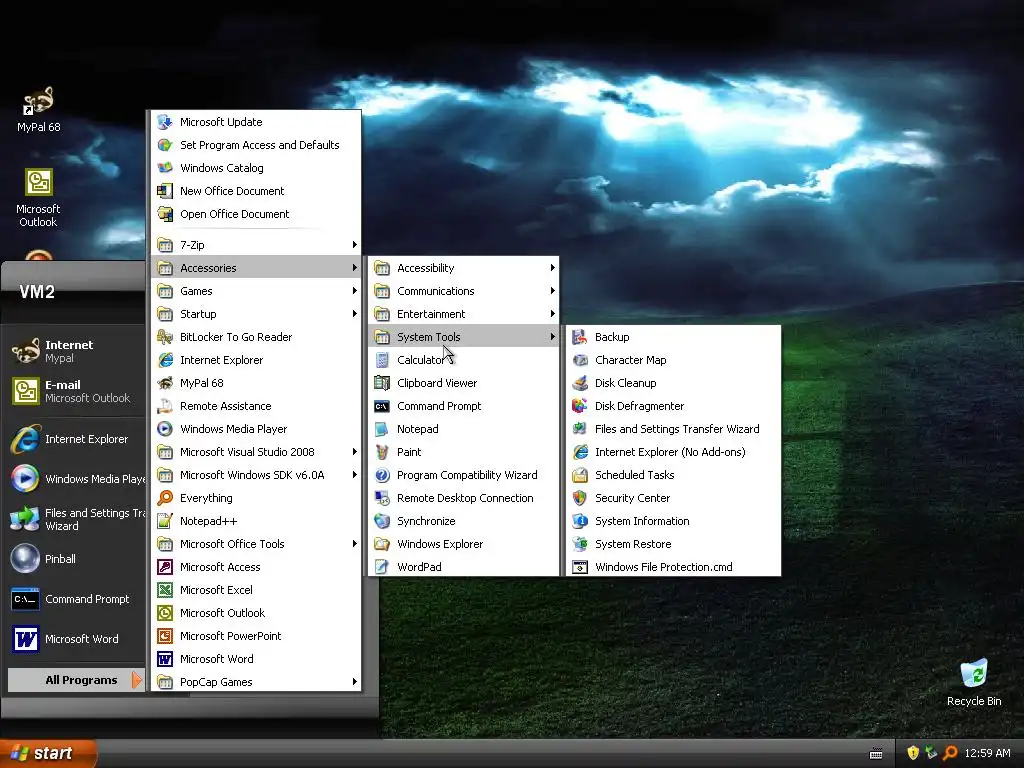Expand PopCap Games submenu
This screenshot has height=768, width=1024.
click(256, 681)
